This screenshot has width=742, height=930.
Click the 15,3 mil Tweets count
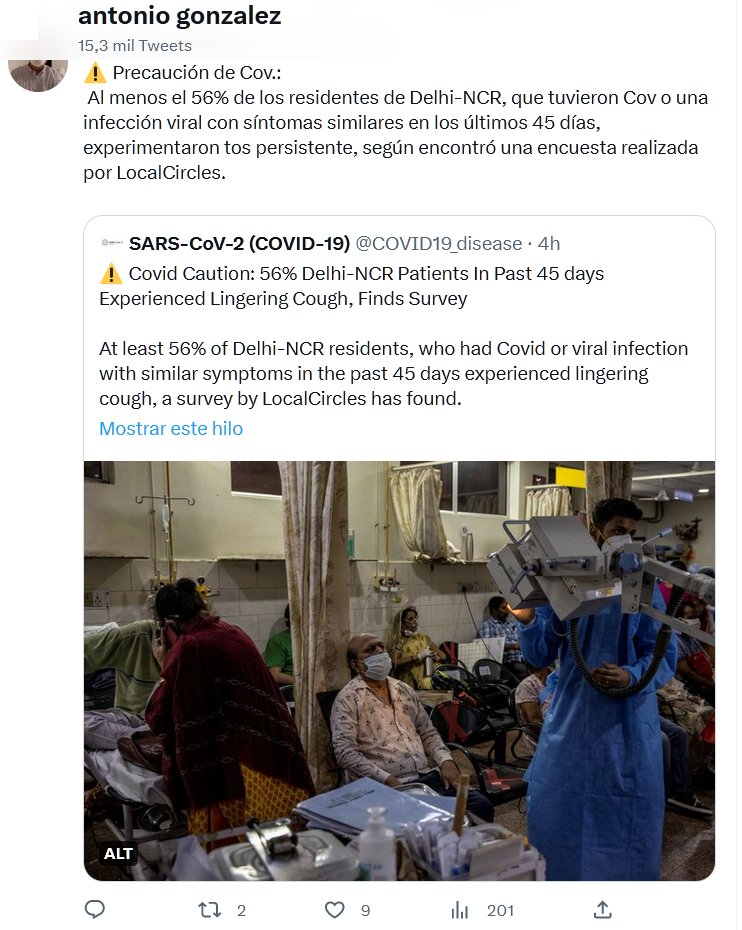click(x=135, y=45)
